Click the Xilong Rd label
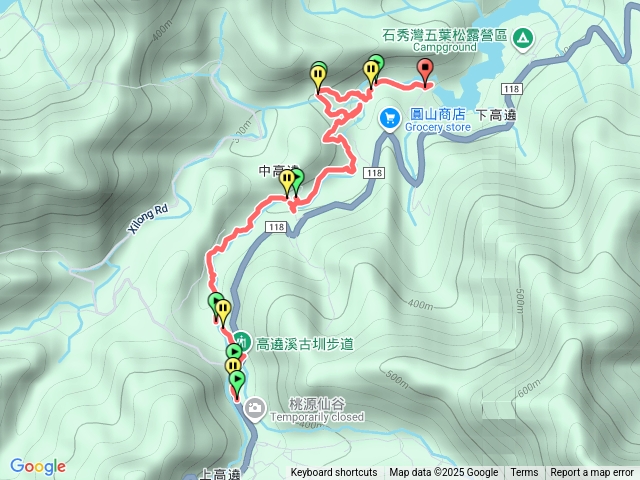The height and width of the screenshot is (480, 640). coord(148,219)
